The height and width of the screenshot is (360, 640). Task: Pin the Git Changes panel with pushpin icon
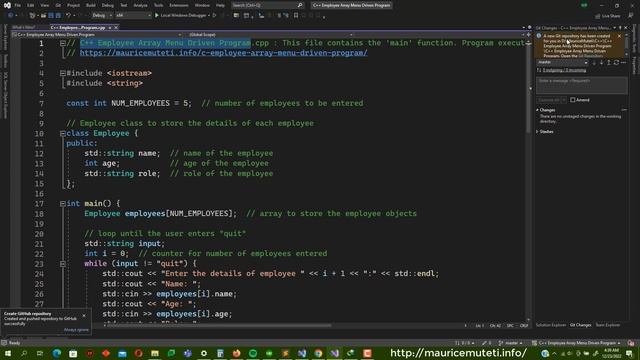click(620, 28)
